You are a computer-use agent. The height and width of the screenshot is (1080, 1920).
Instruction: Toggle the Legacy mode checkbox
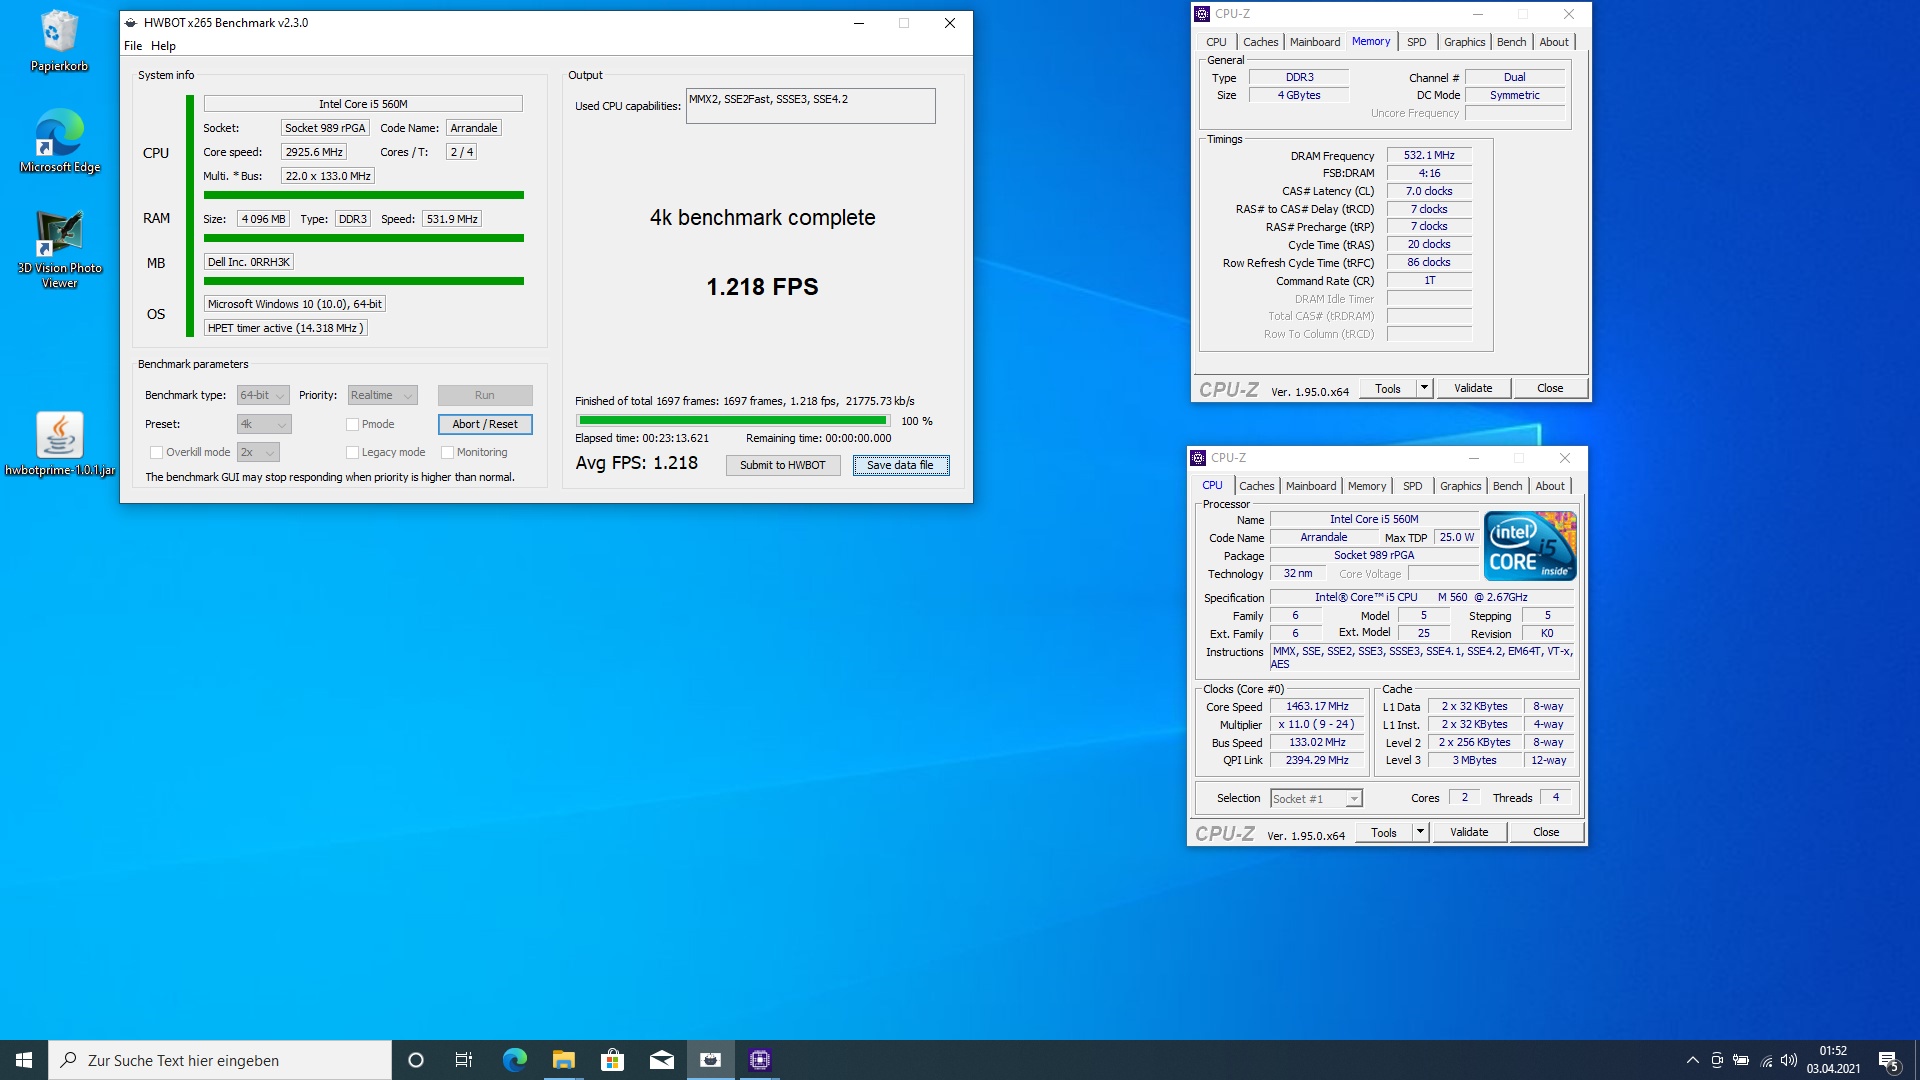[x=352, y=452]
